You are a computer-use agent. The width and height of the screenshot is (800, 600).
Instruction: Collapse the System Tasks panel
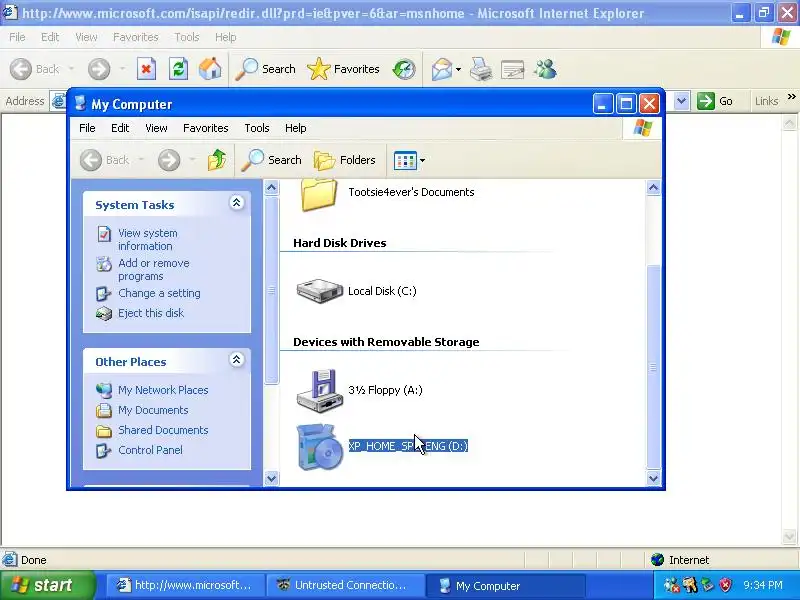click(x=236, y=203)
